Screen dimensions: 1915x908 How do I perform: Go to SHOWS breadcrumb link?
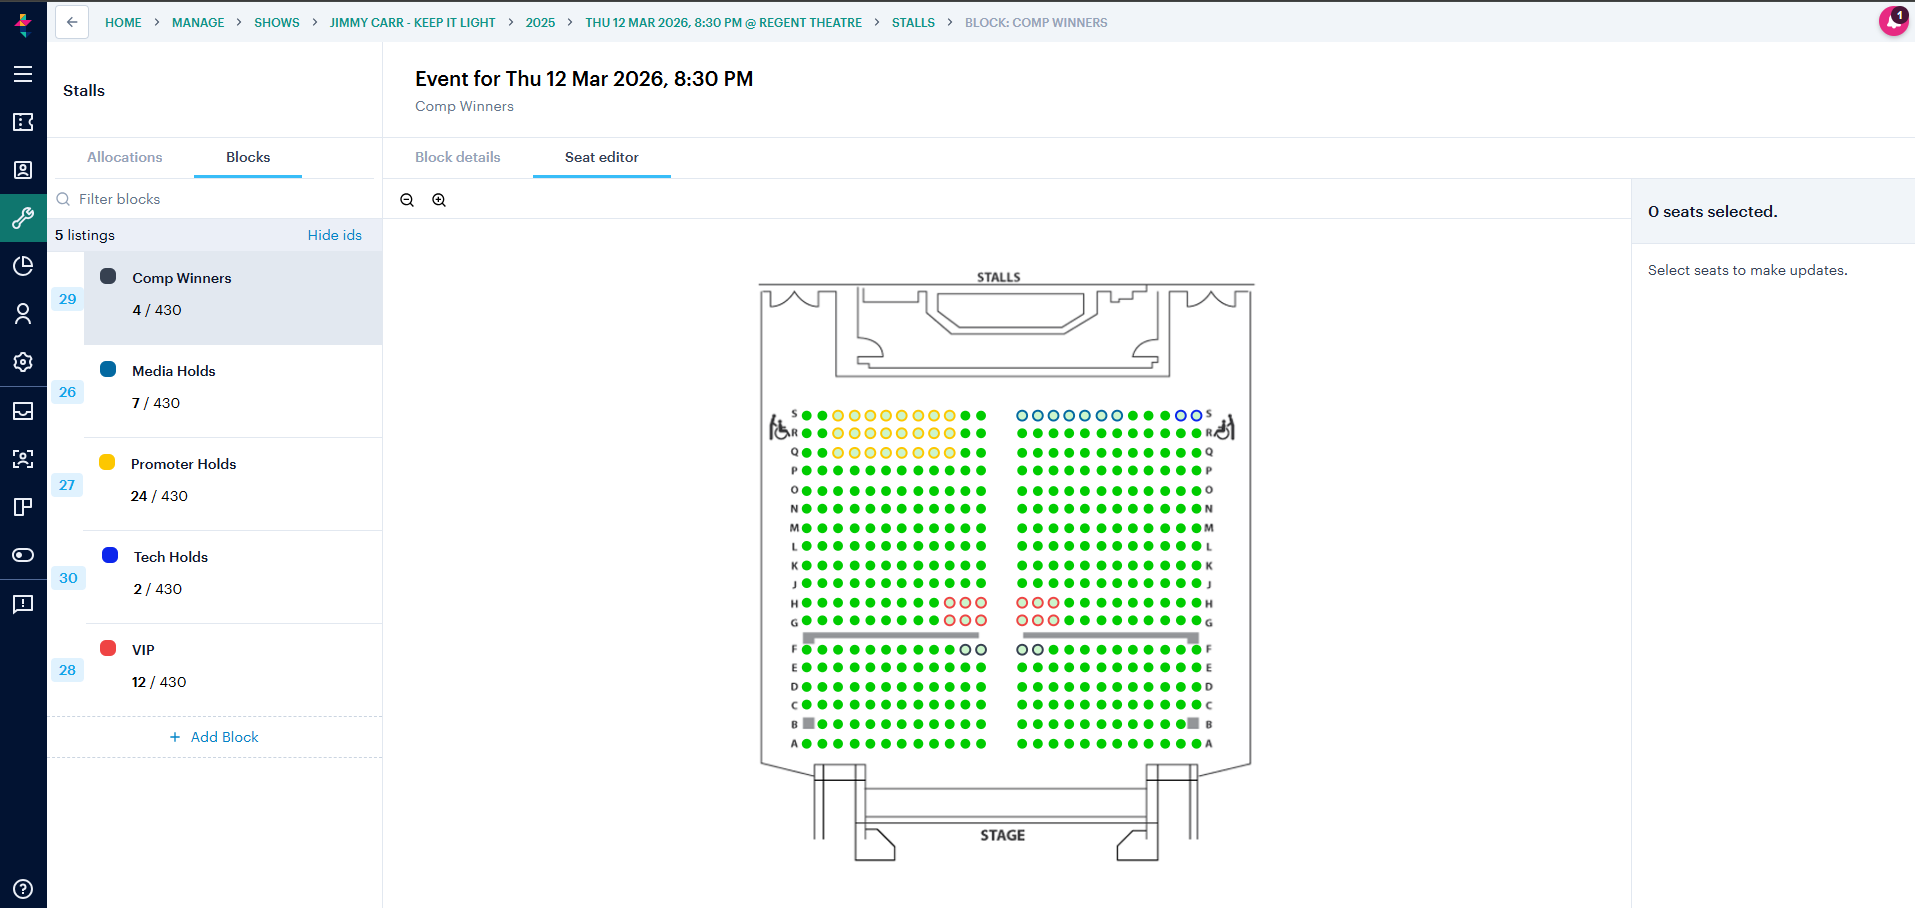point(277,22)
